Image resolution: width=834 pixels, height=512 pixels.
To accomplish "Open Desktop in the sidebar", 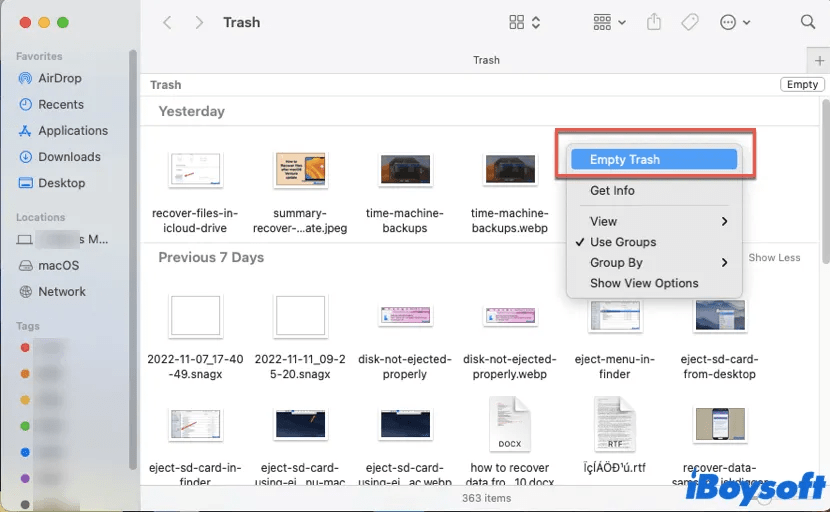I will [x=52, y=183].
